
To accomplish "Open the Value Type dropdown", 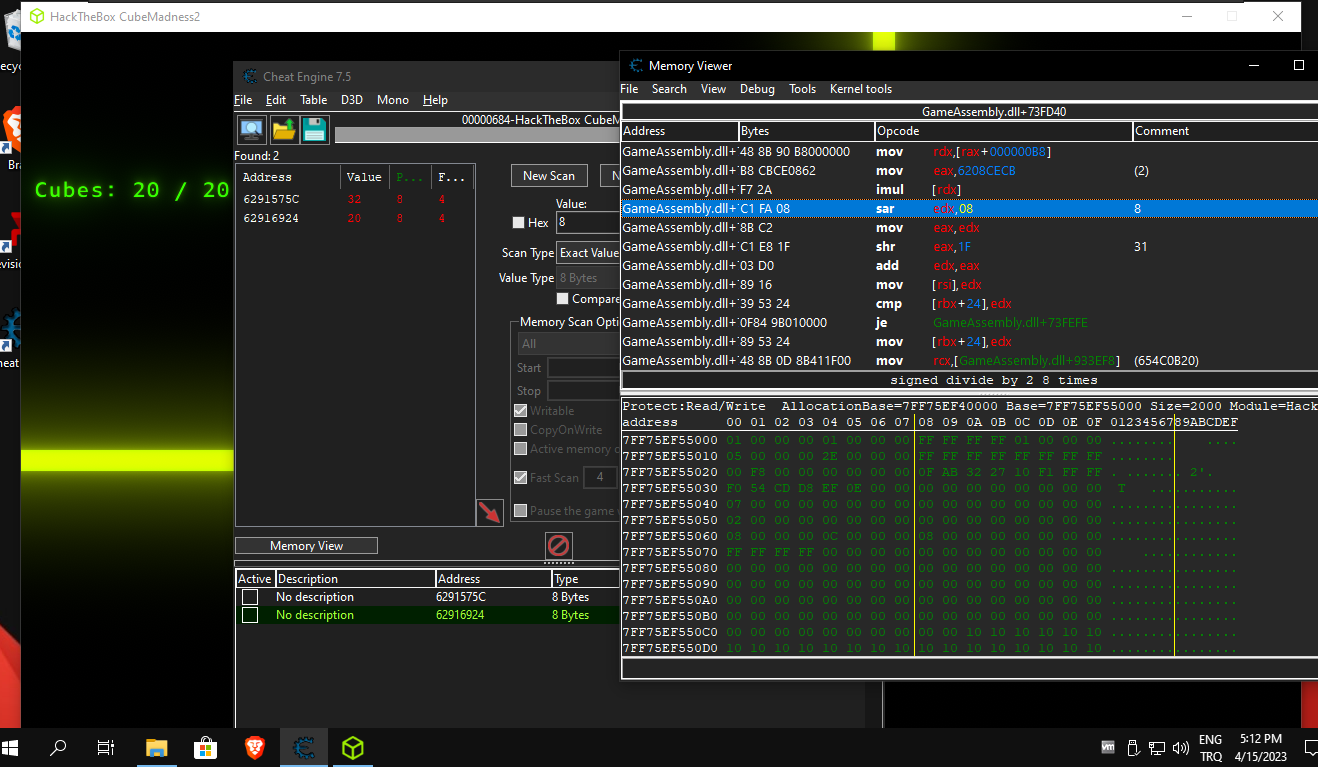I will pyautogui.click(x=588, y=278).
